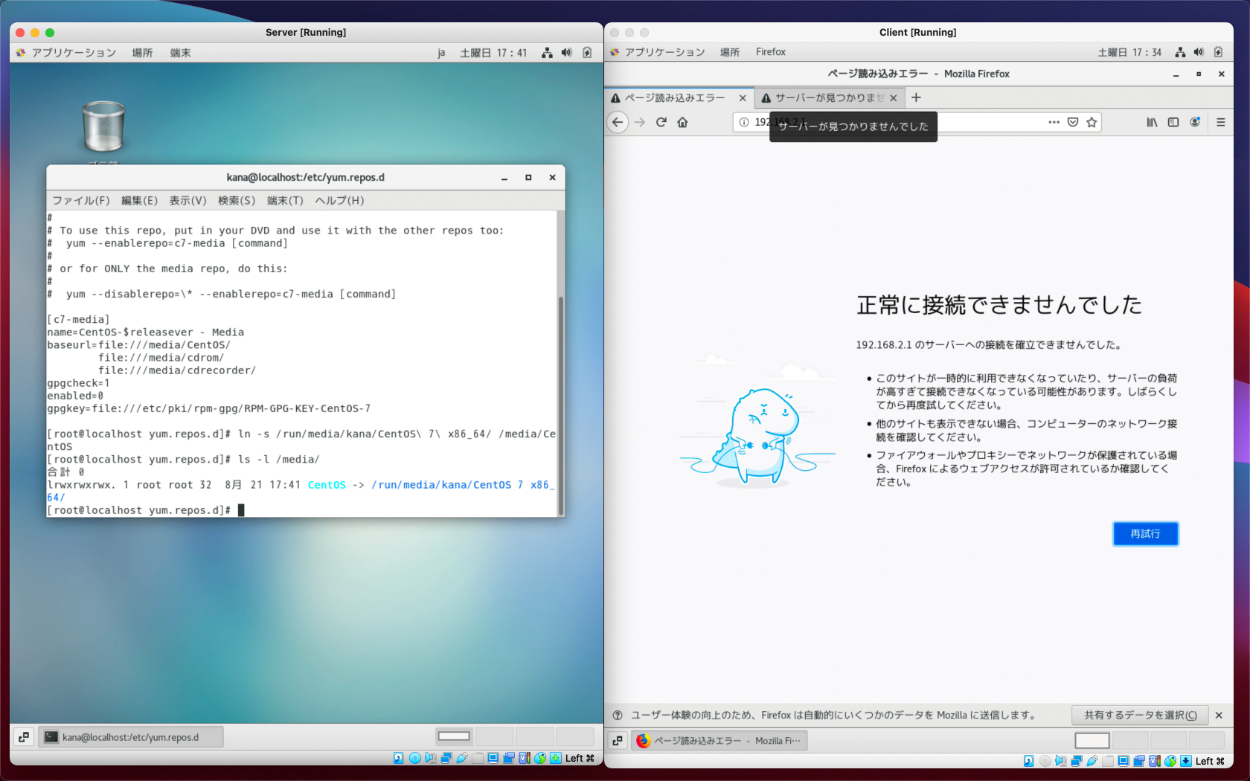The image size is (1250, 781).
Task: Open the Firefox library icon
Action: tap(1152, 122)
